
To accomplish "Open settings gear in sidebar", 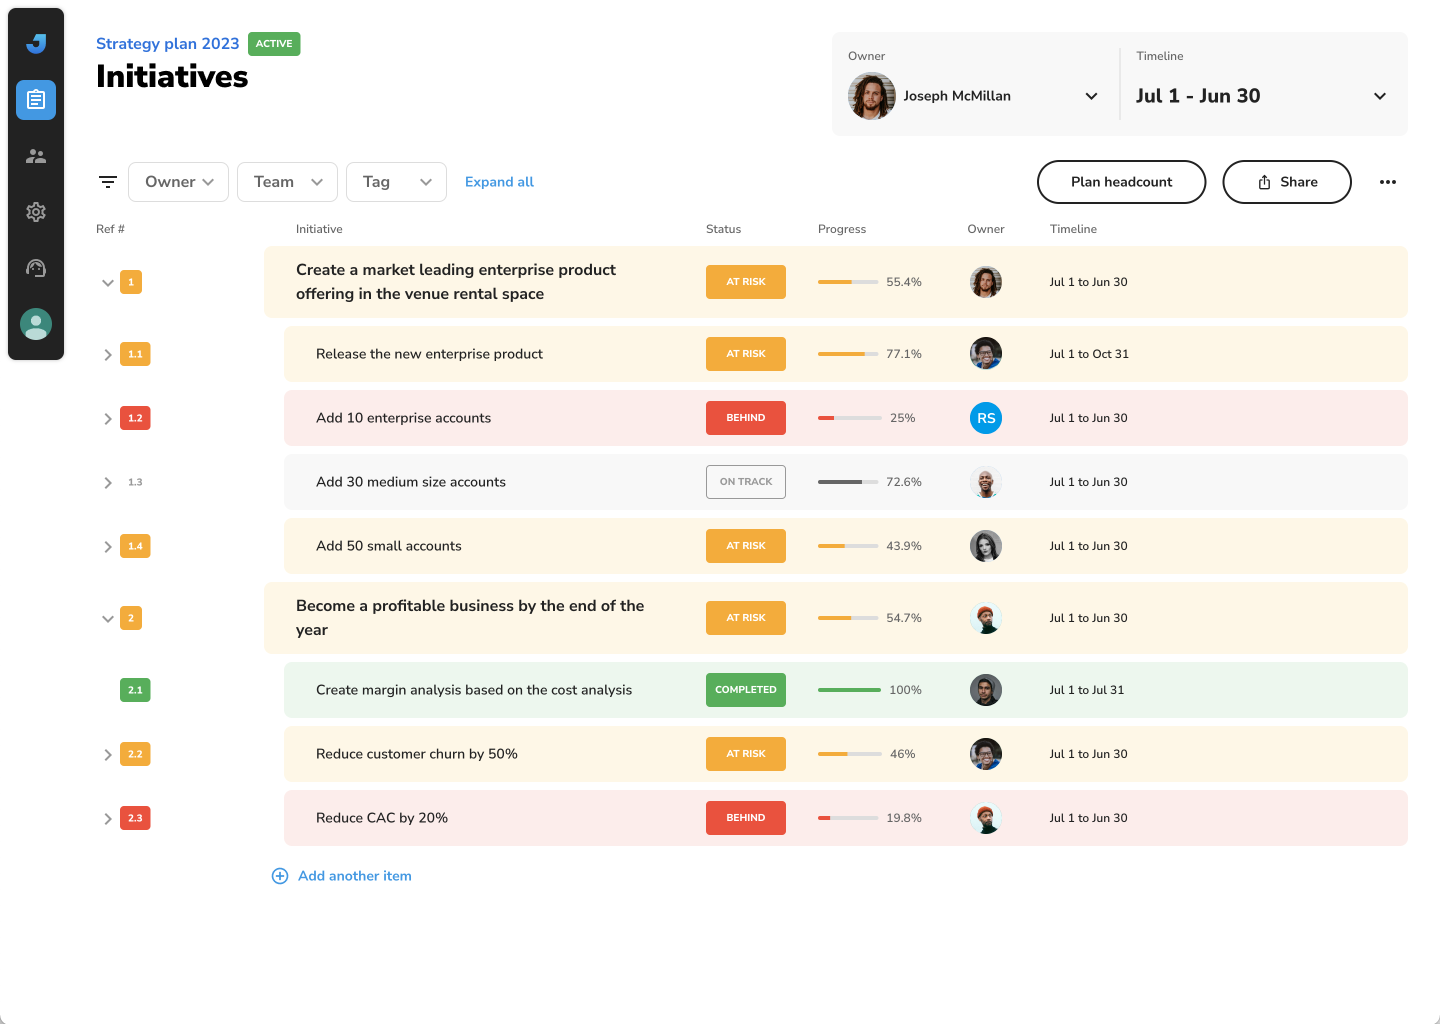I will click(36, 212).
